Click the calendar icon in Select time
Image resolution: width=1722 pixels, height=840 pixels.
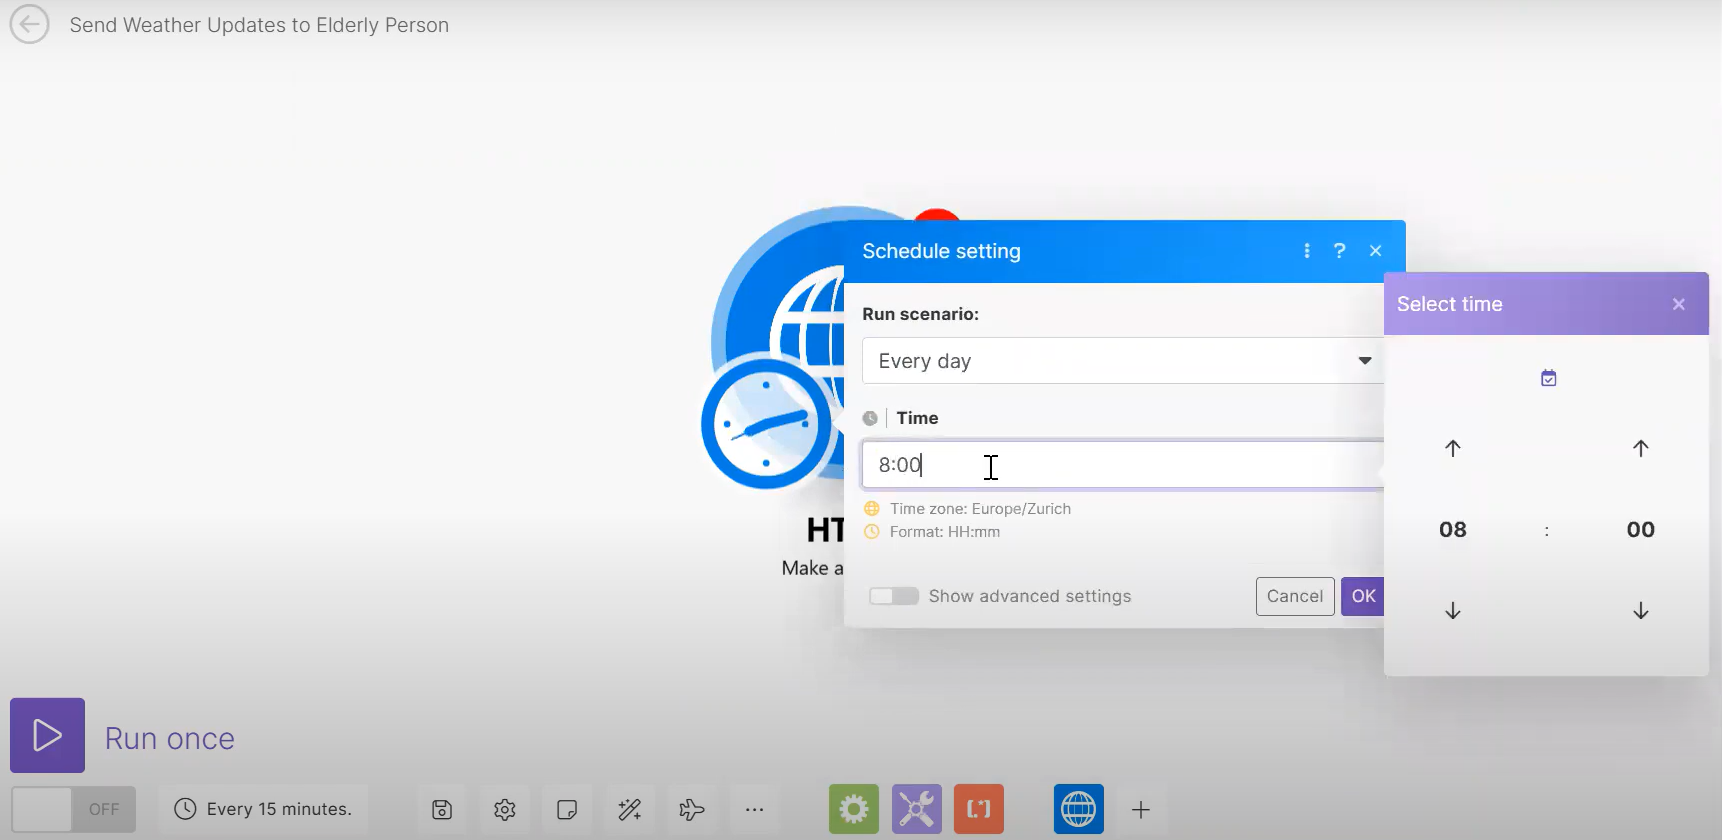click(x=1548, y=378)
